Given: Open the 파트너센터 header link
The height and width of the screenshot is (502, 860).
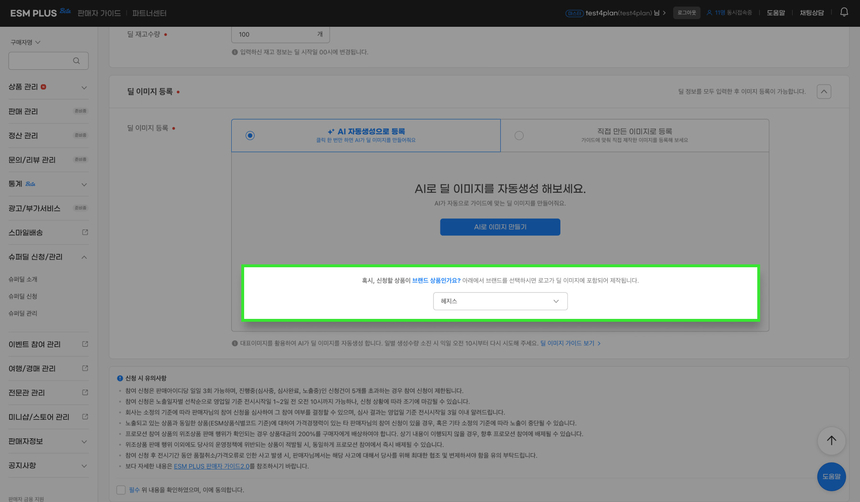Looking at the screenshot, I should [x=149, y=13].
